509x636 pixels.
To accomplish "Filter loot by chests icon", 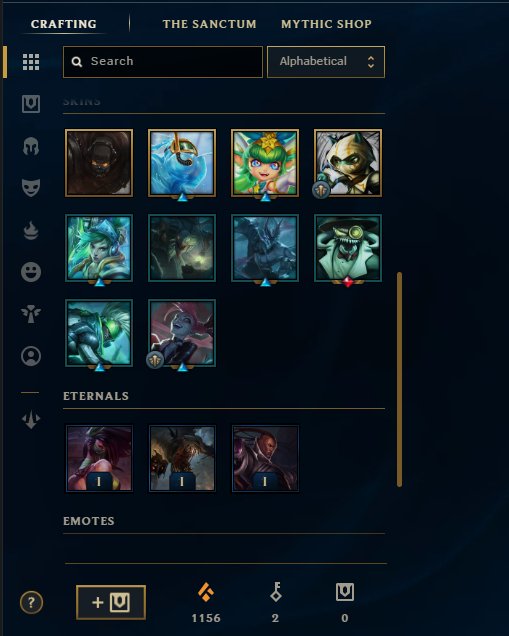I will [31, 104].
